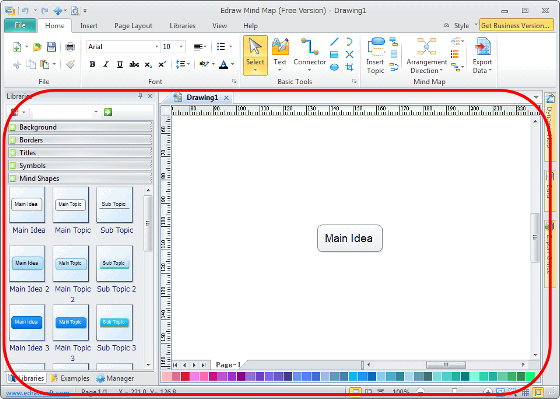Click the Cut icon
Screen dimensions: 560x399
17,65
